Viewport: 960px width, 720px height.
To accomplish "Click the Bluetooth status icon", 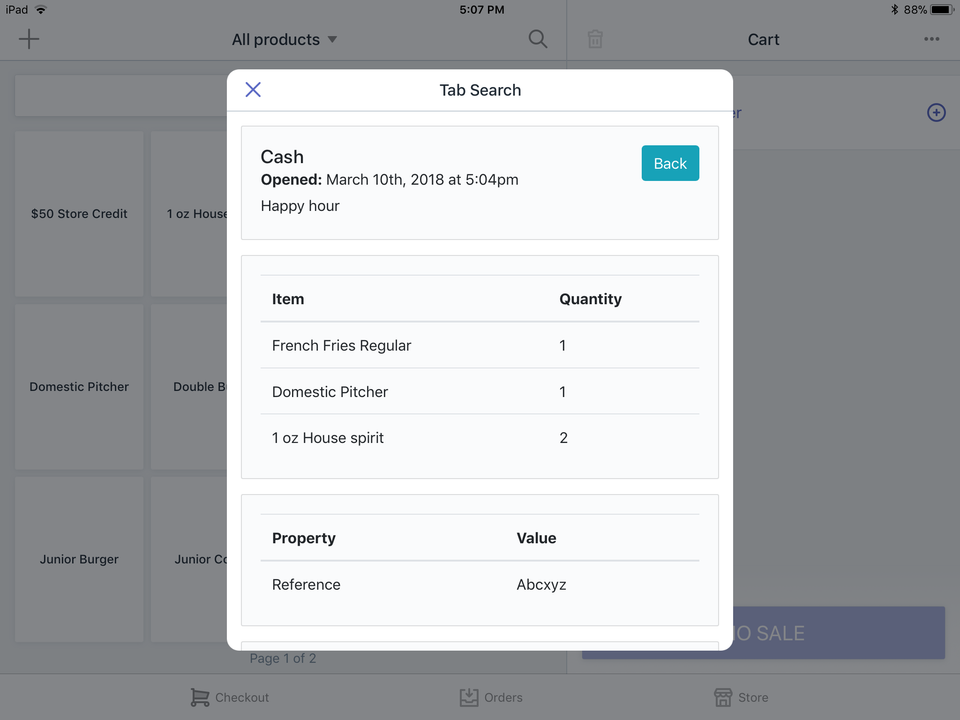I will click(x=894, y=10).
